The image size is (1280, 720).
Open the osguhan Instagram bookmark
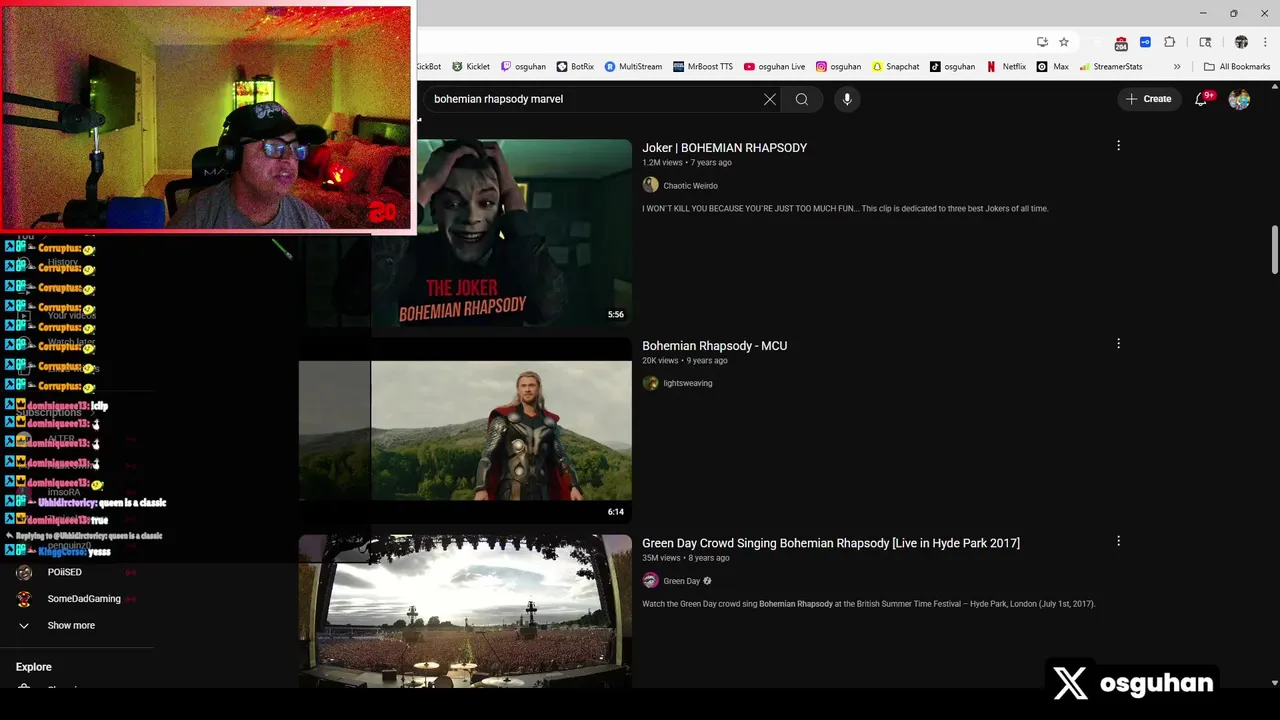pyautogui.click(x=838, y=67)
